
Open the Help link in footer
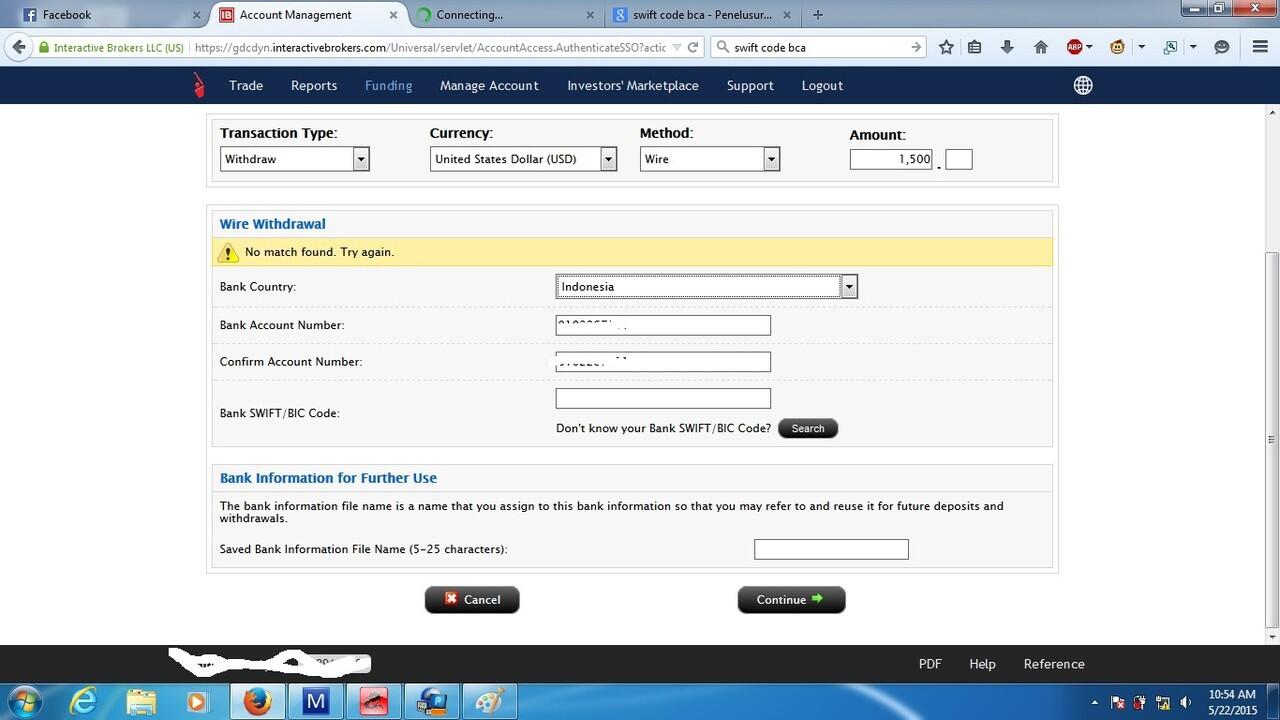point(982,664)
